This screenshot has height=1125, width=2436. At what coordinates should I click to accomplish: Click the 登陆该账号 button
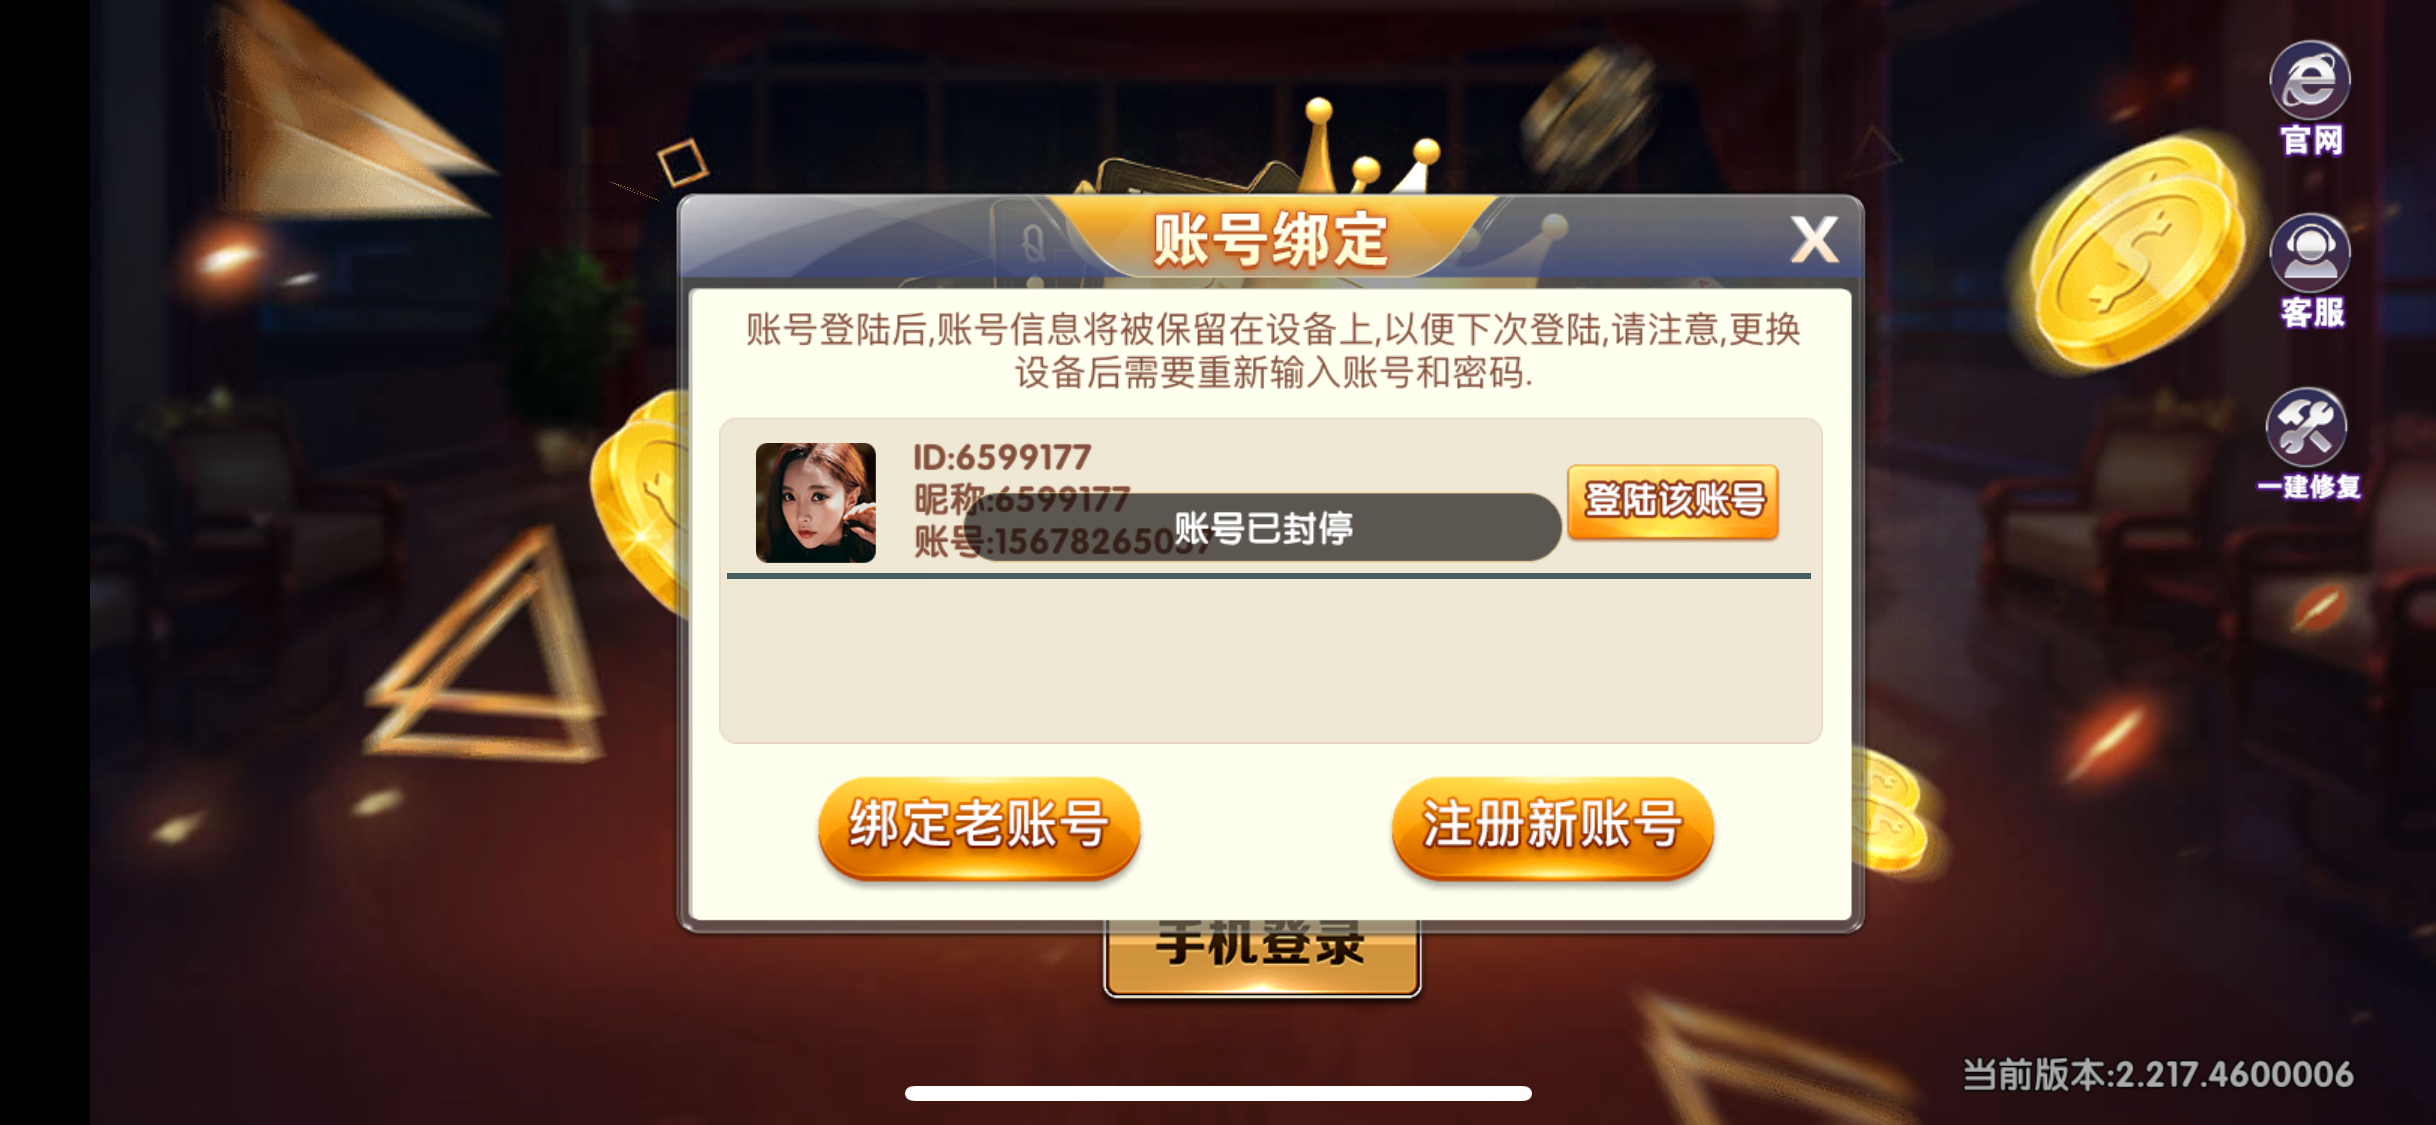coord(1673,501)
